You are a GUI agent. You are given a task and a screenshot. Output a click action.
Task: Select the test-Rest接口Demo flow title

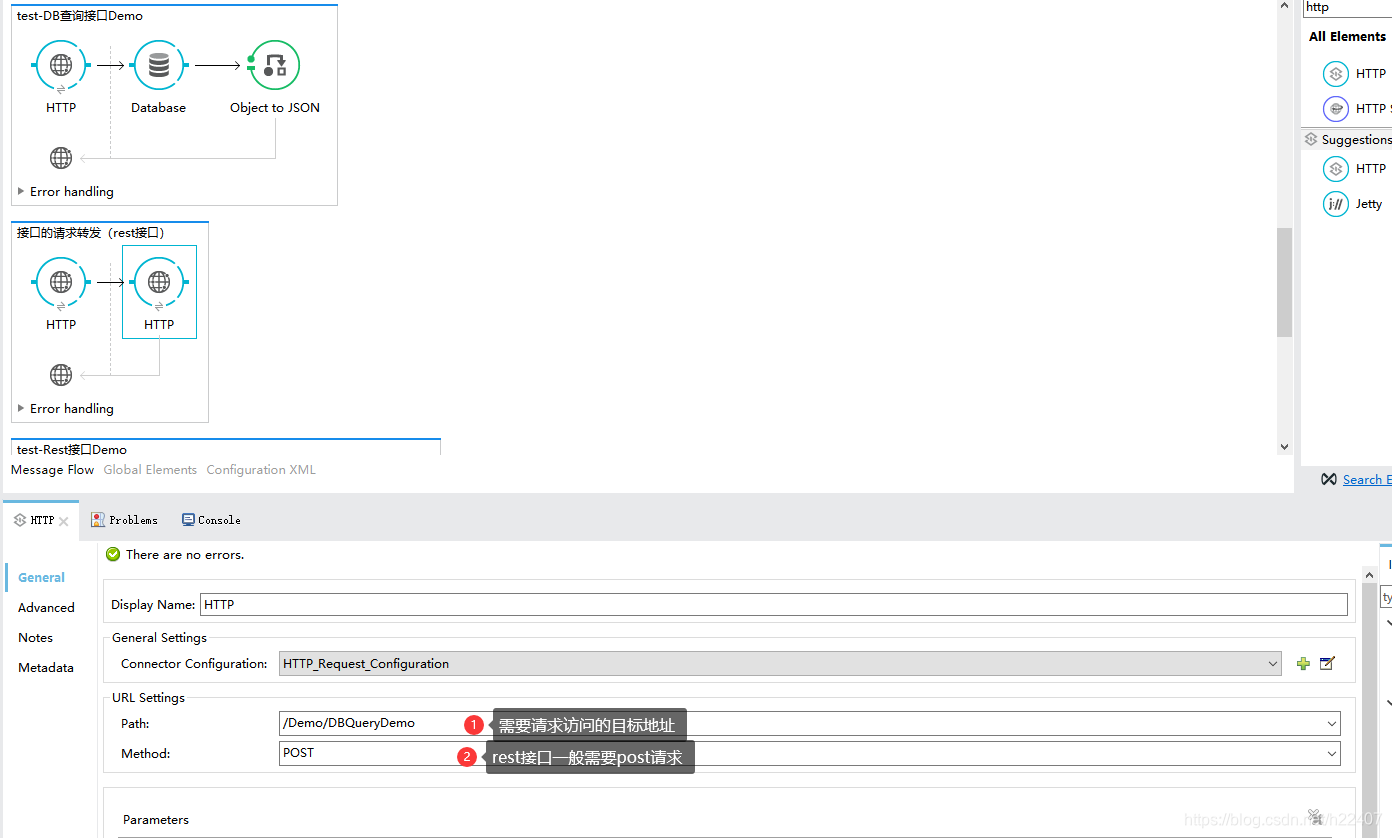pyautogui.click(x=72, y=449)
